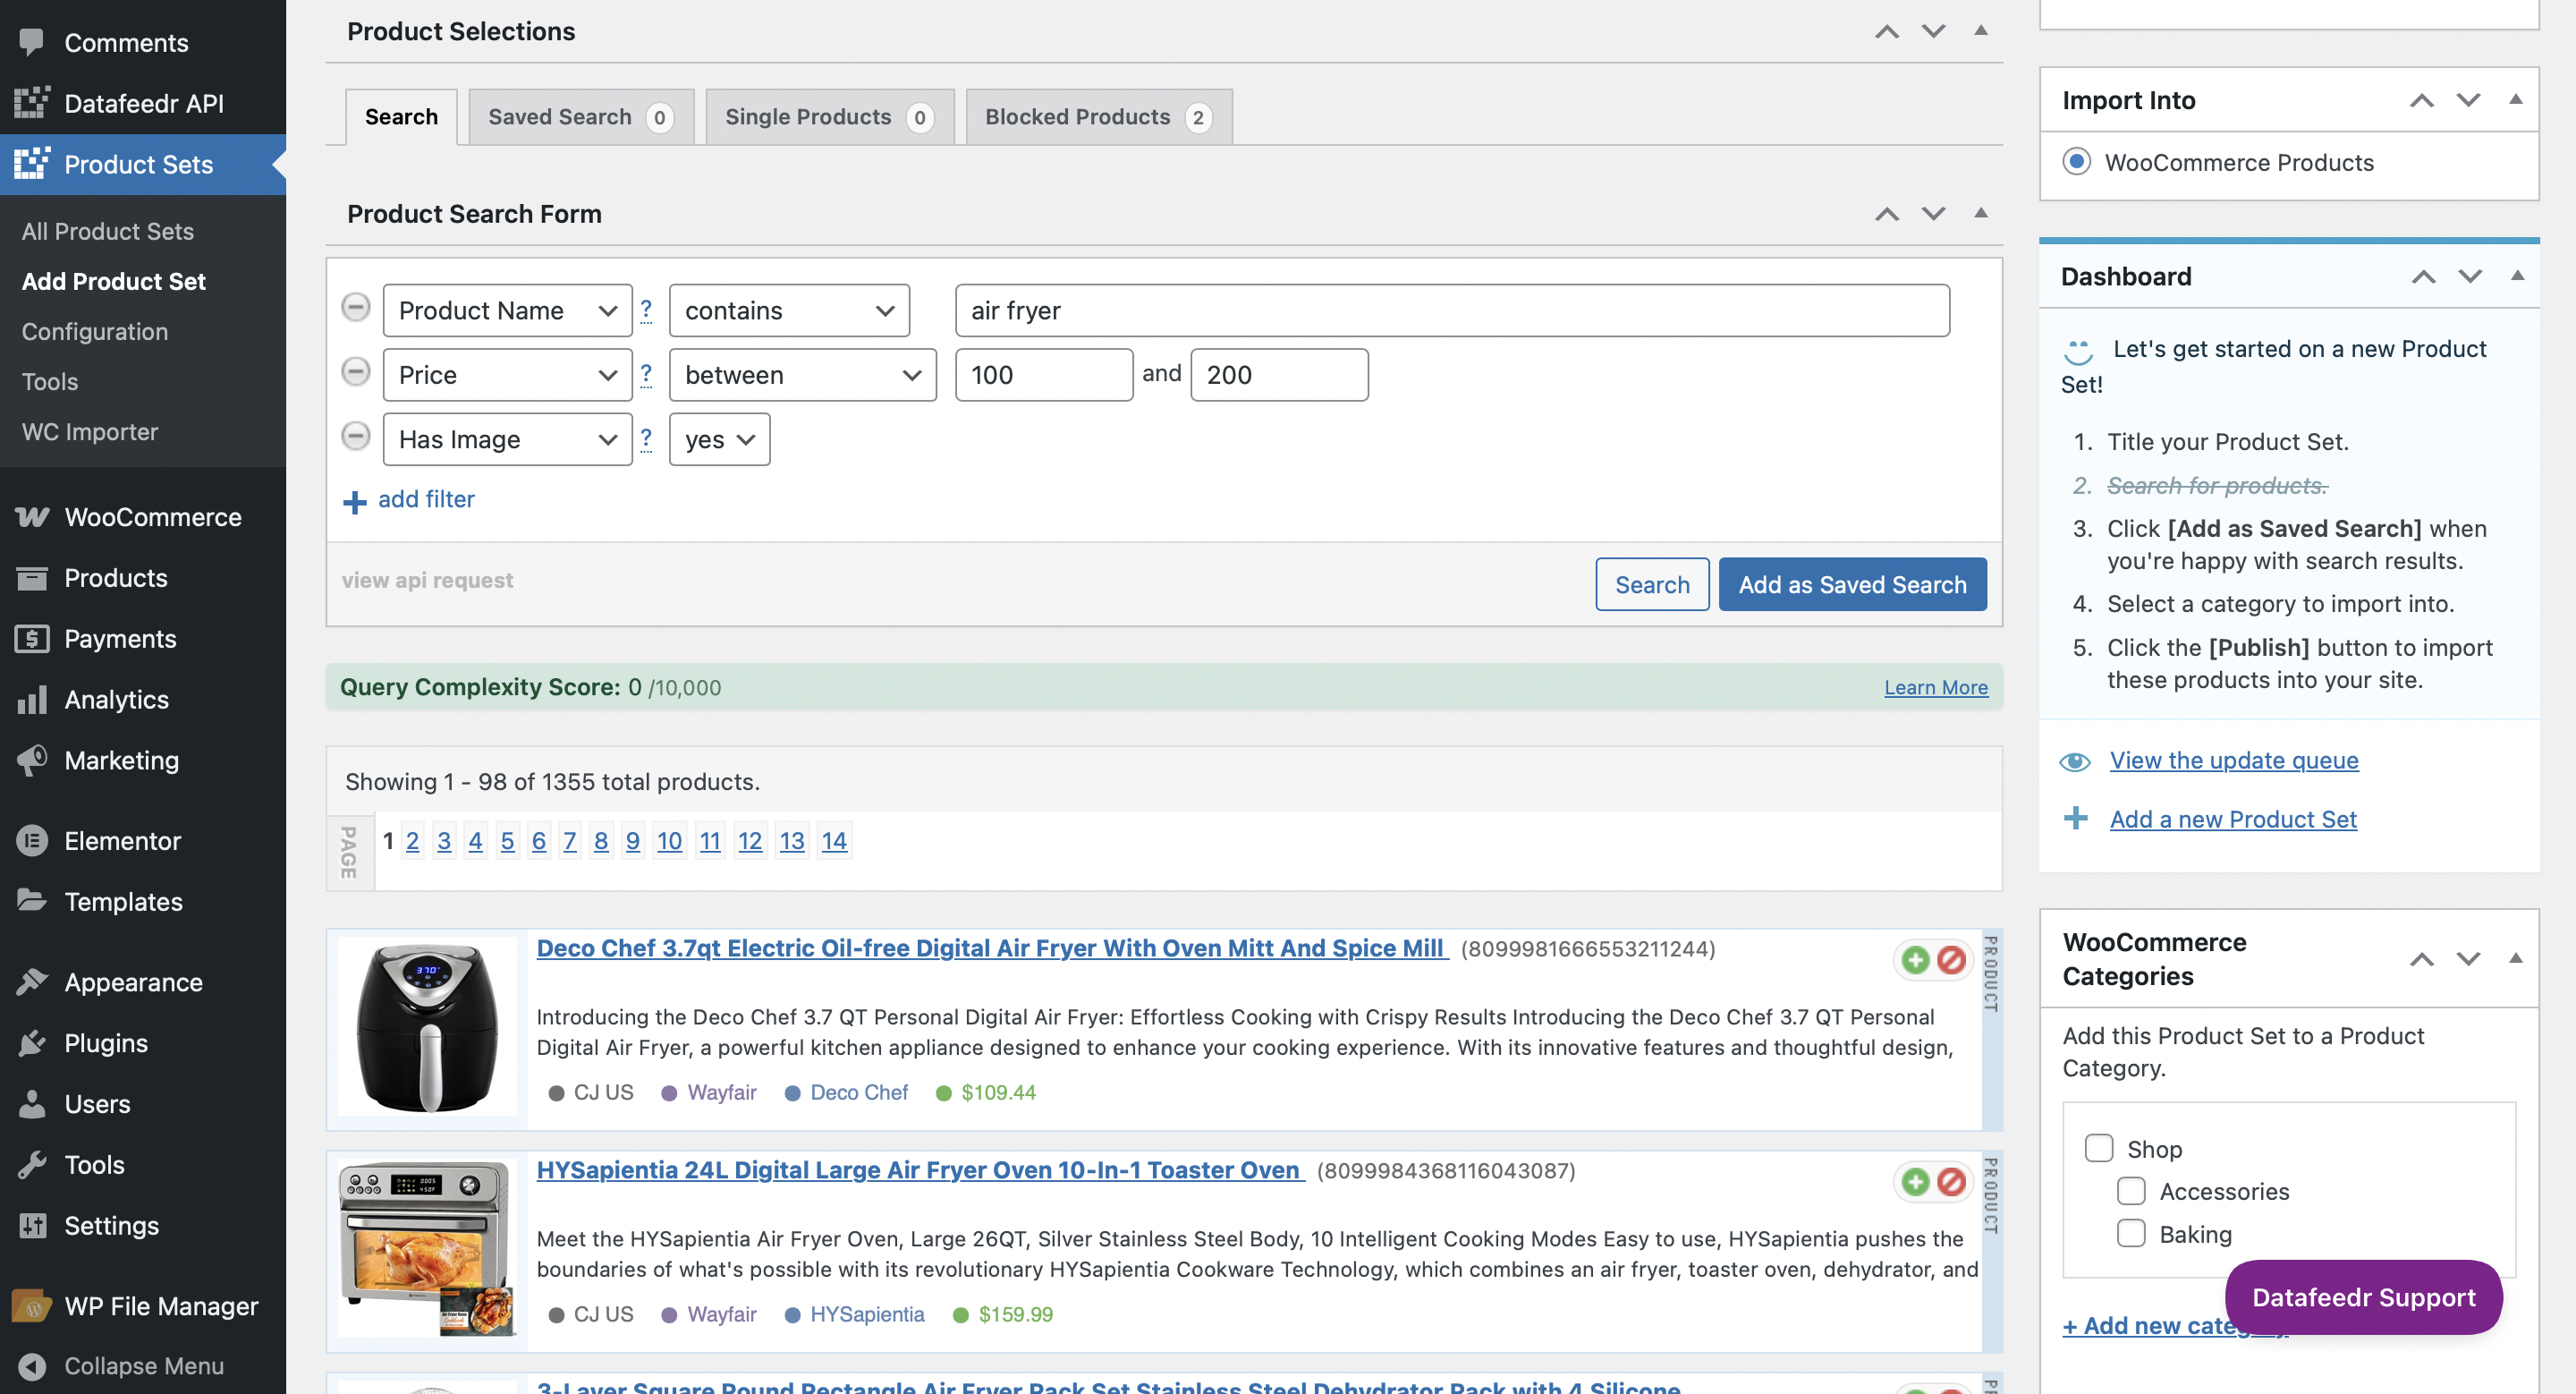Switch to the Single Products tab
This screenshot has height=1394, width=2576.
tap(829, 116)
